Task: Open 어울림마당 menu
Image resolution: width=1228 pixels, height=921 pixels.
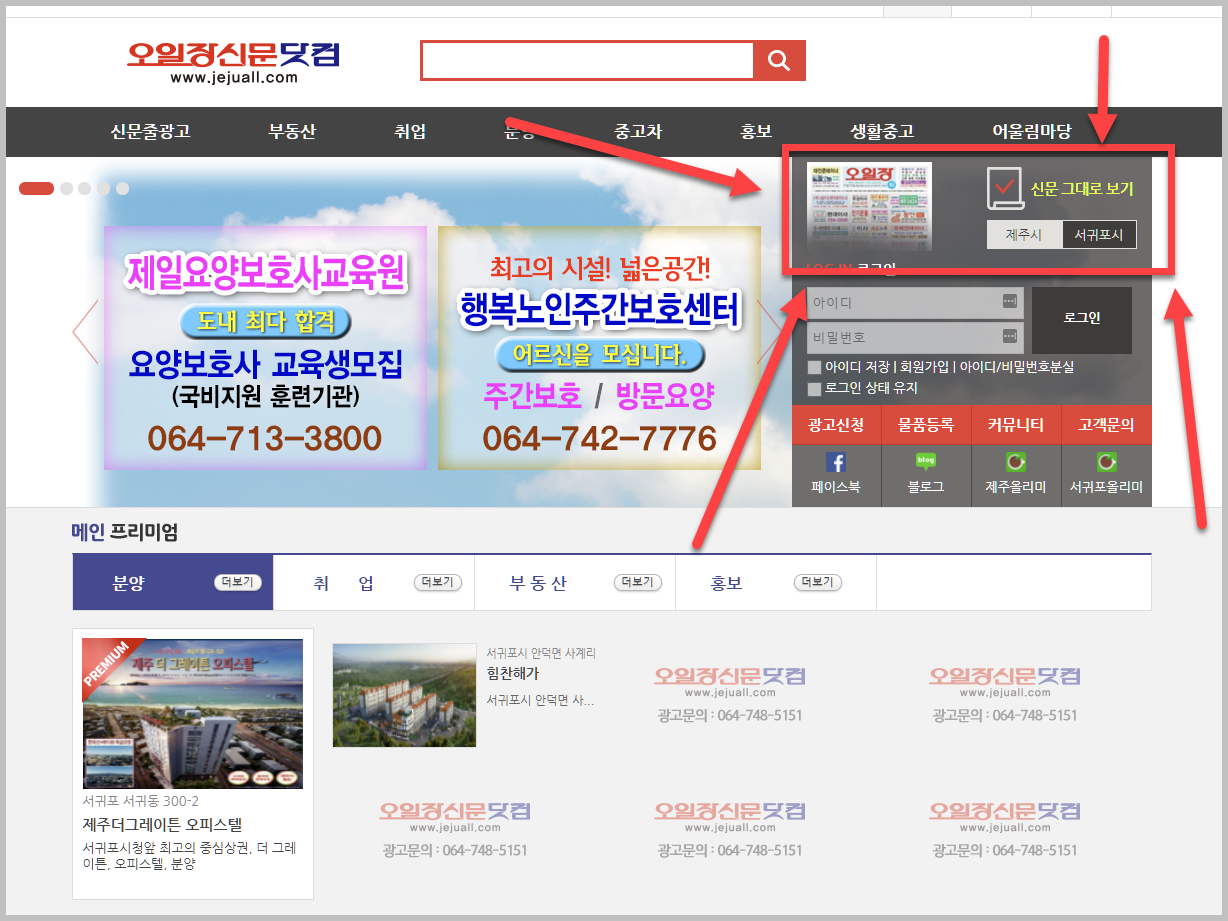Action: [1031, 132]
